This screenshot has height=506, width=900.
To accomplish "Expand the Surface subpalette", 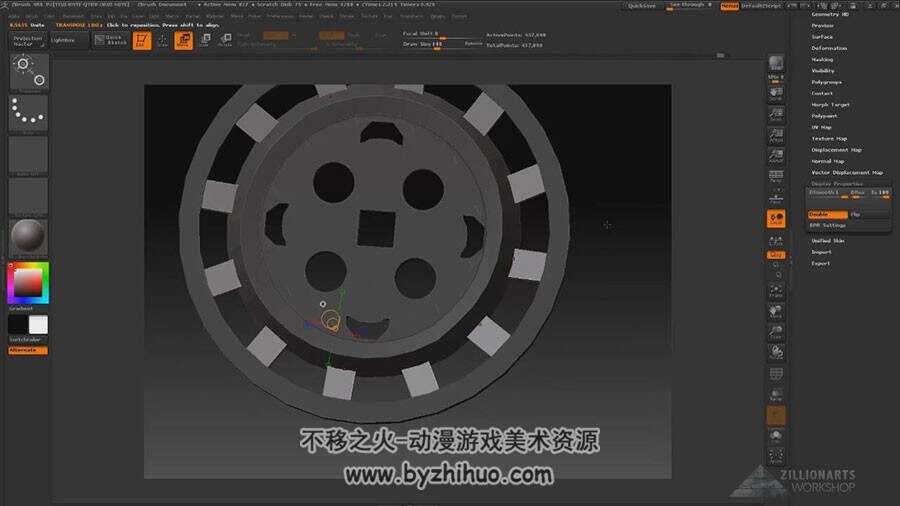I will (822, 37).
